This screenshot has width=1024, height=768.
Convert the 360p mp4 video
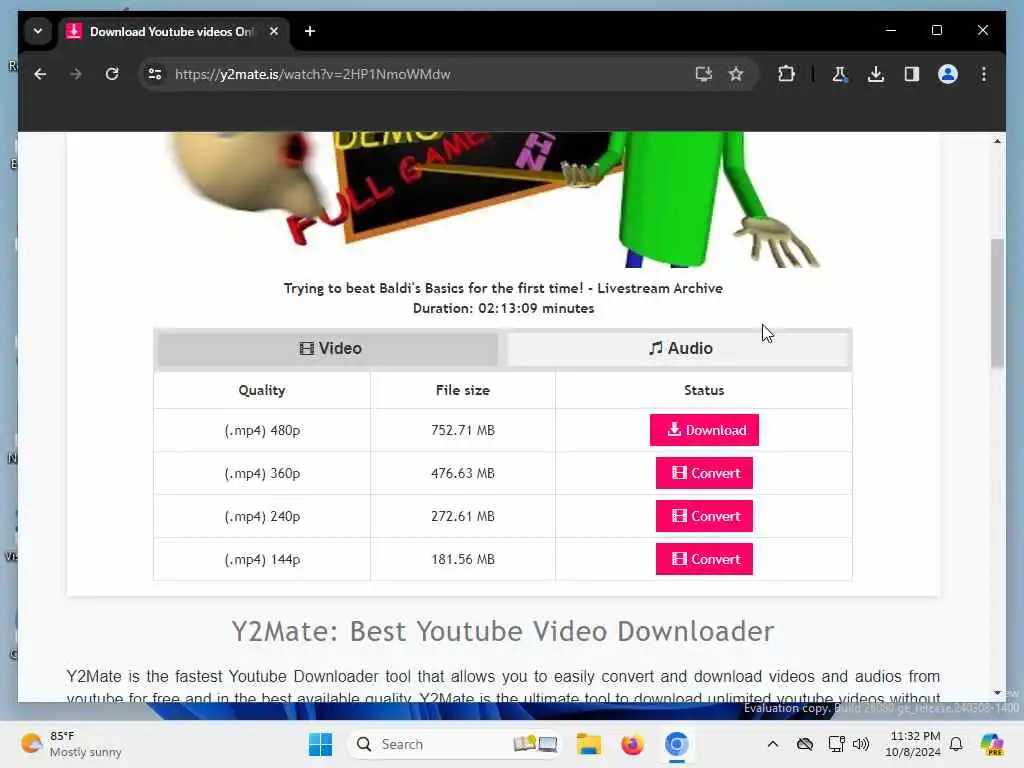[x=704, y=473]
